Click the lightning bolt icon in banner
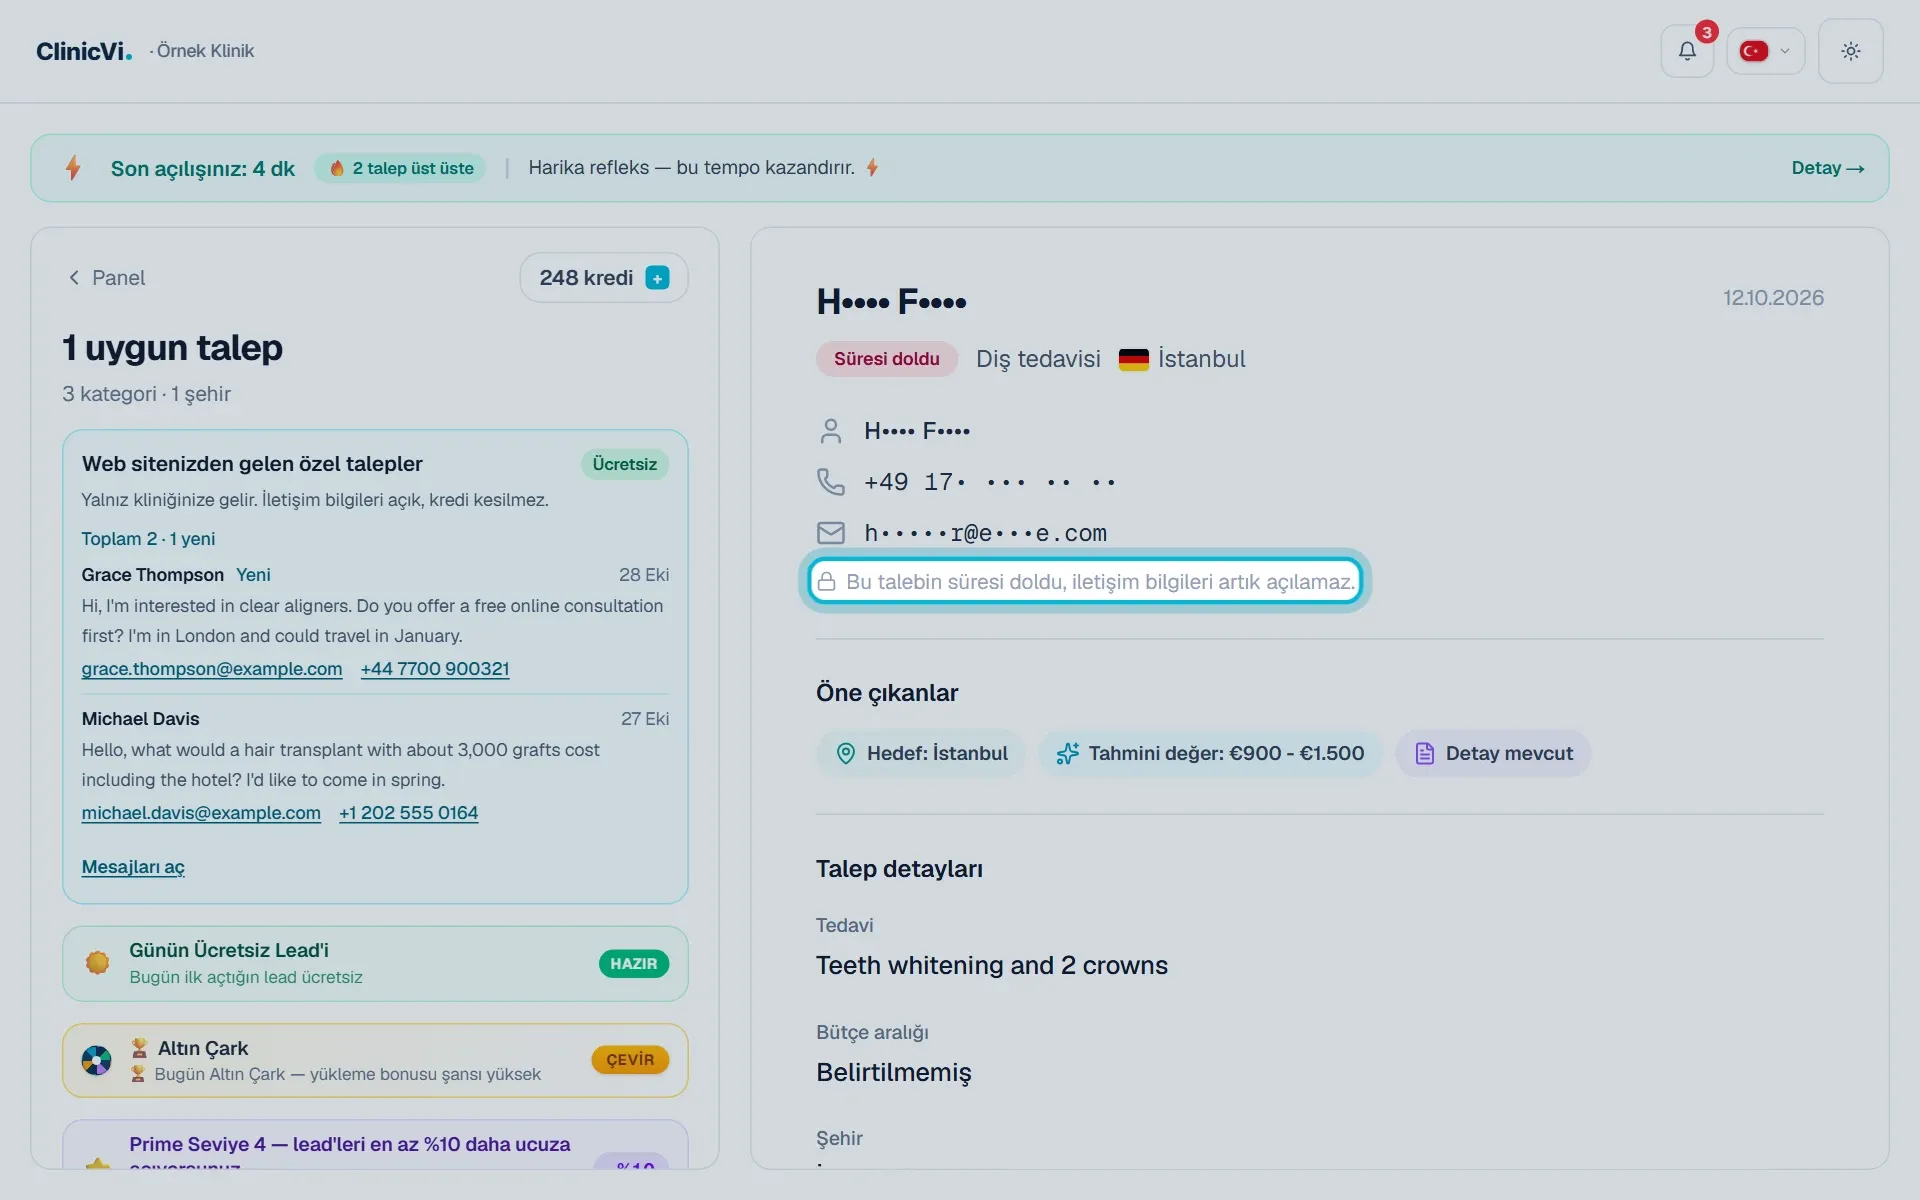This screenshot has width=1920, height=1200. 73,168
